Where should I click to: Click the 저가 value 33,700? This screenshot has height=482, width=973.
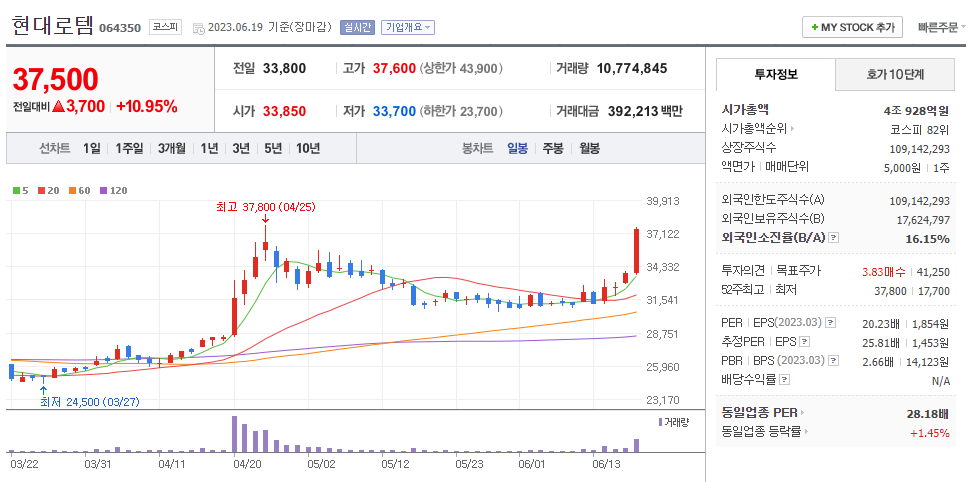coord(394,112)
